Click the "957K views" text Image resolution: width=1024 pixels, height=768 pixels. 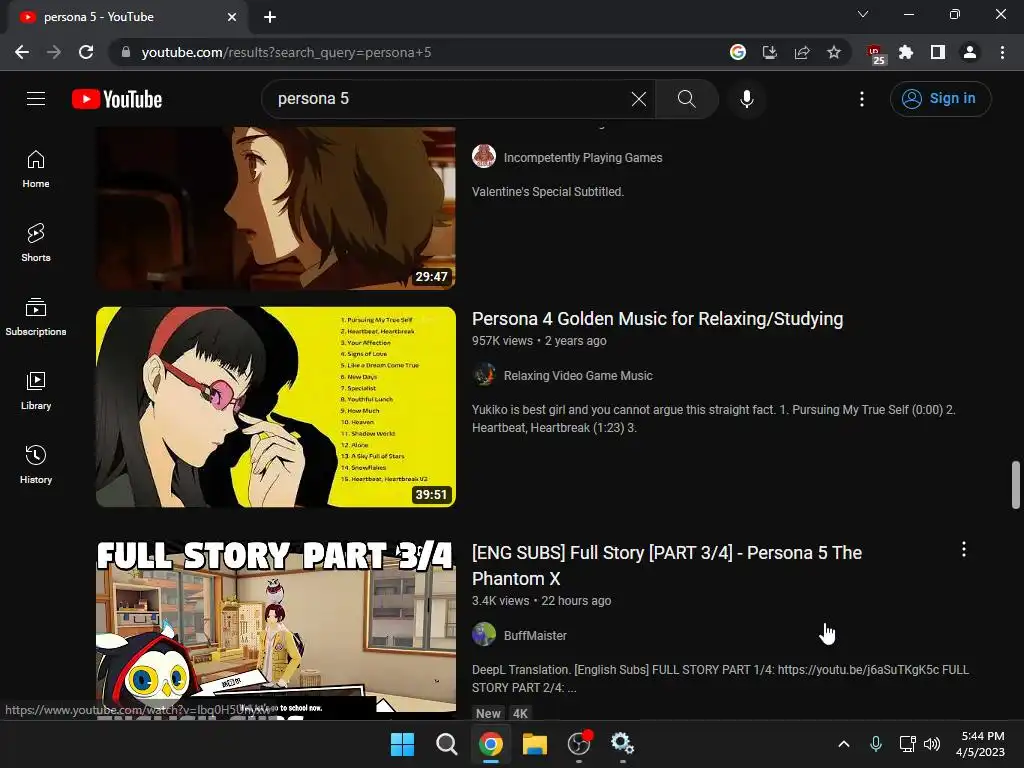(502, 341)
